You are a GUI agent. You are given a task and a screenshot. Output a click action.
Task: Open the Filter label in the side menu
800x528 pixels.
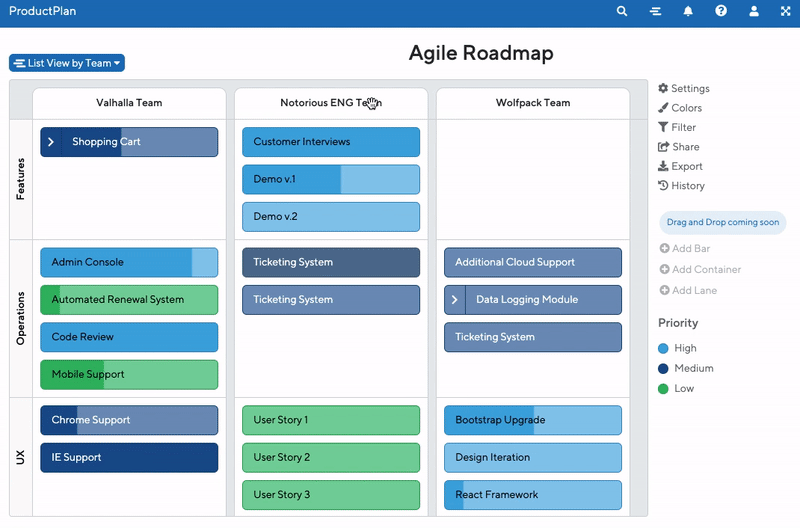[684, 127]
